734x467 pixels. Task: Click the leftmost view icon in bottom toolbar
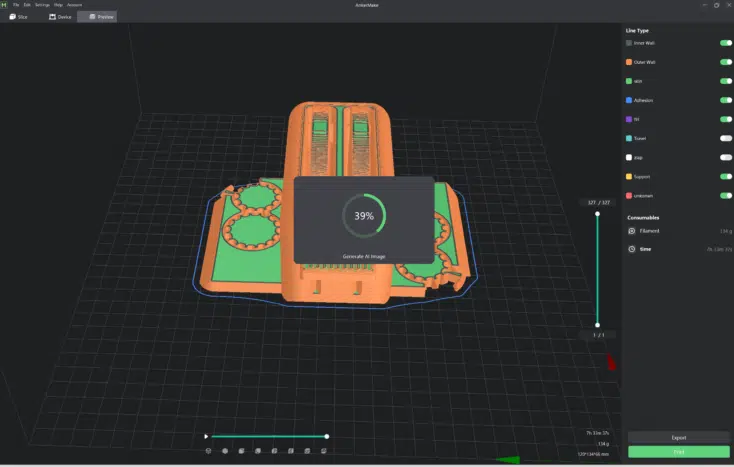(x=208, y=451)
